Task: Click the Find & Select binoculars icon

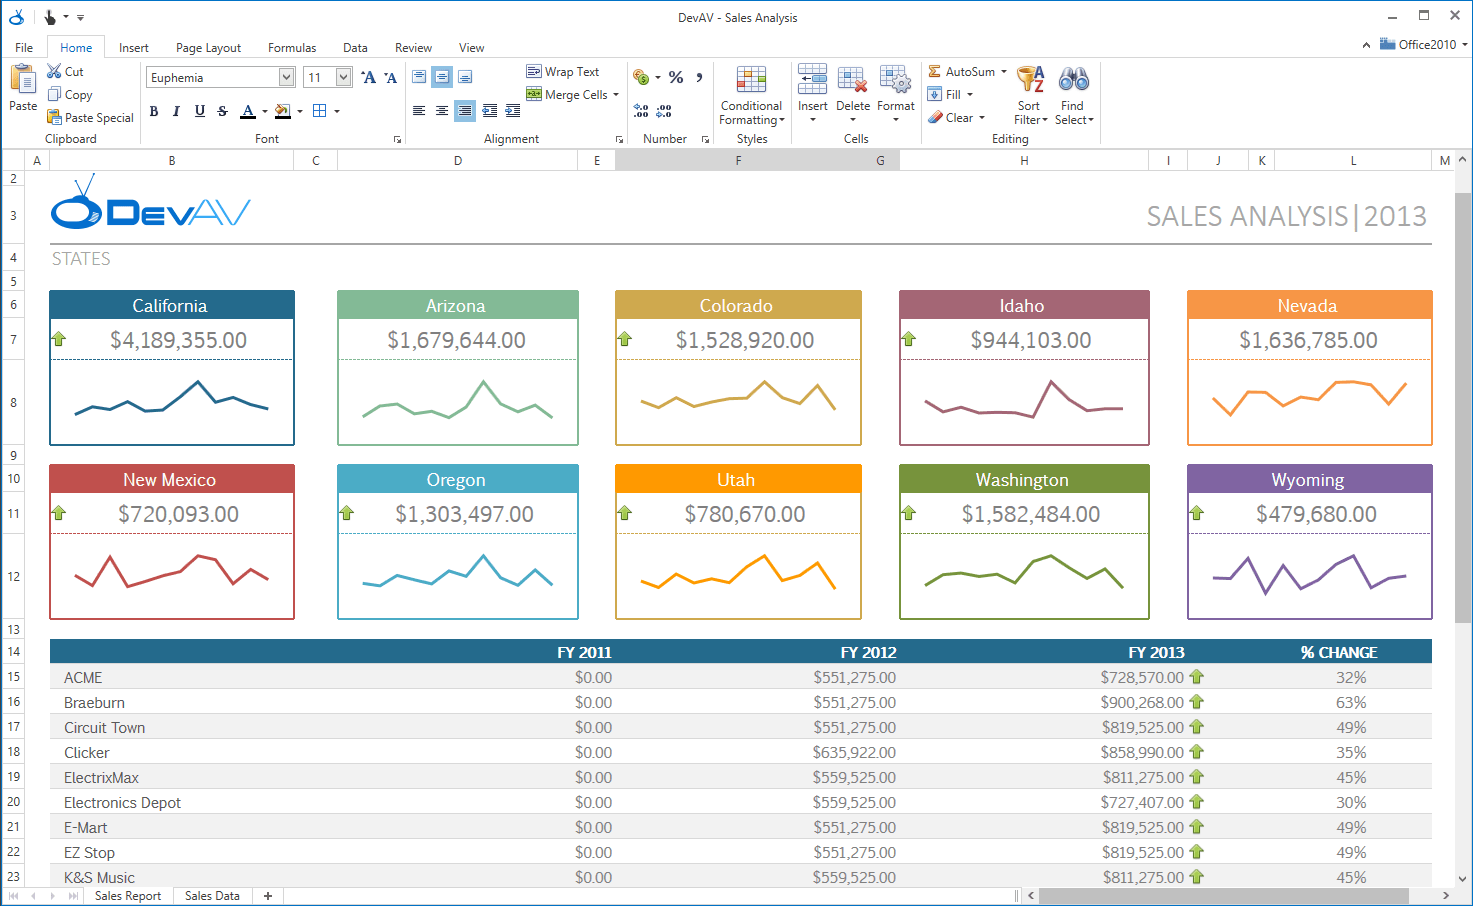Action: pyautogui.click(x=1073, y=80)
